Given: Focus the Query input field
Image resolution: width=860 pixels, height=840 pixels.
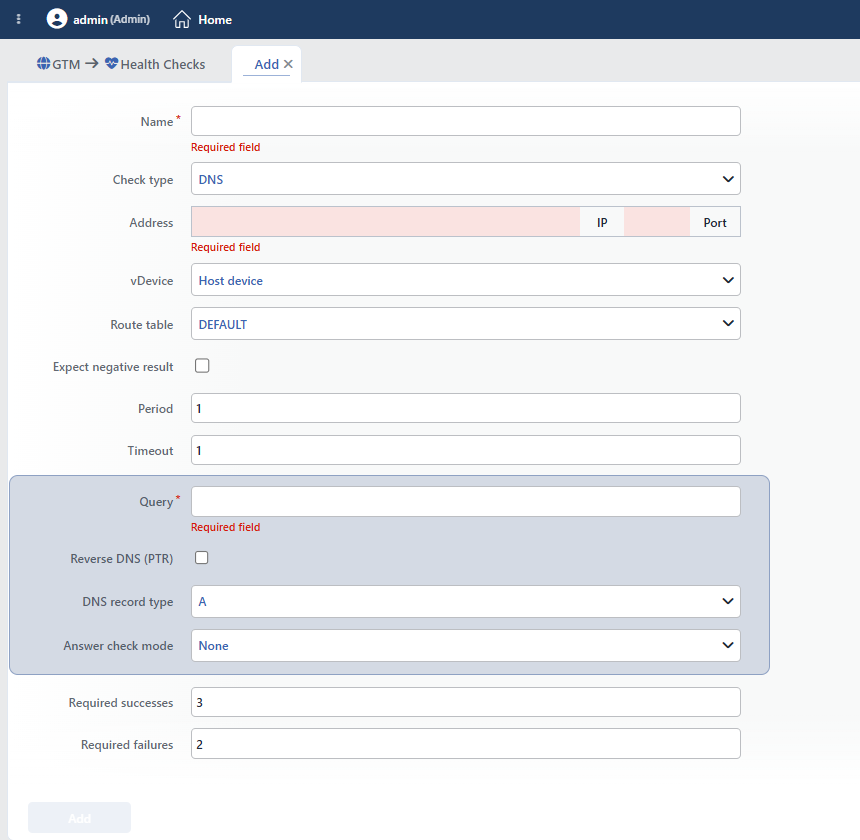Looking at the screenshot, I should pos(466,502).
